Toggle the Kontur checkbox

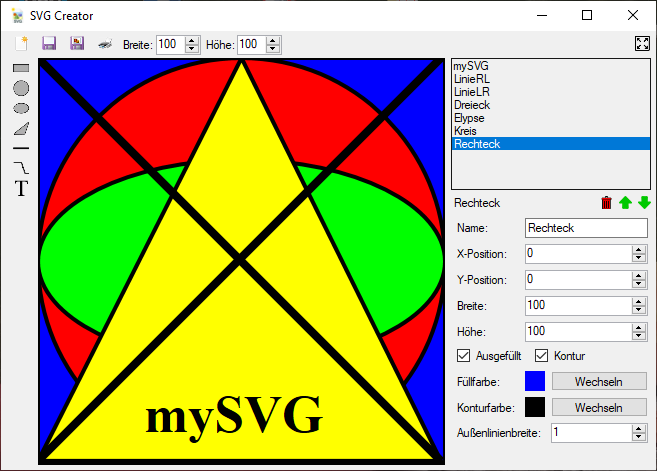(x=542, y=355)
